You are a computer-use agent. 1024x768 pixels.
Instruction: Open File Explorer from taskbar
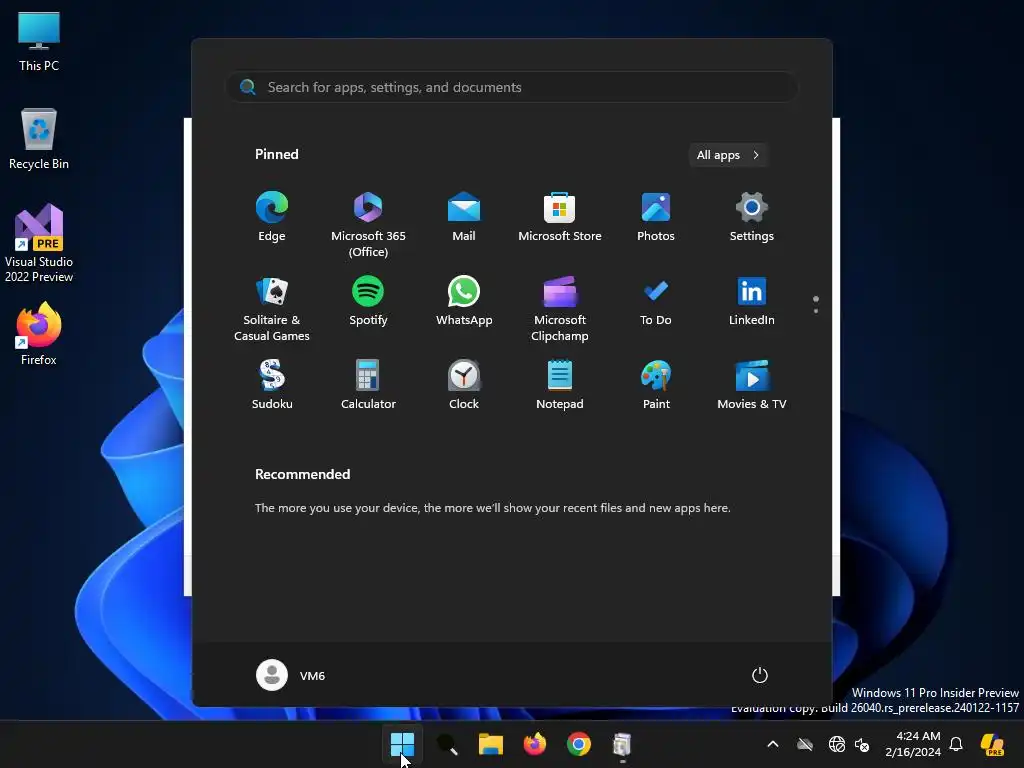coord(490,744)
